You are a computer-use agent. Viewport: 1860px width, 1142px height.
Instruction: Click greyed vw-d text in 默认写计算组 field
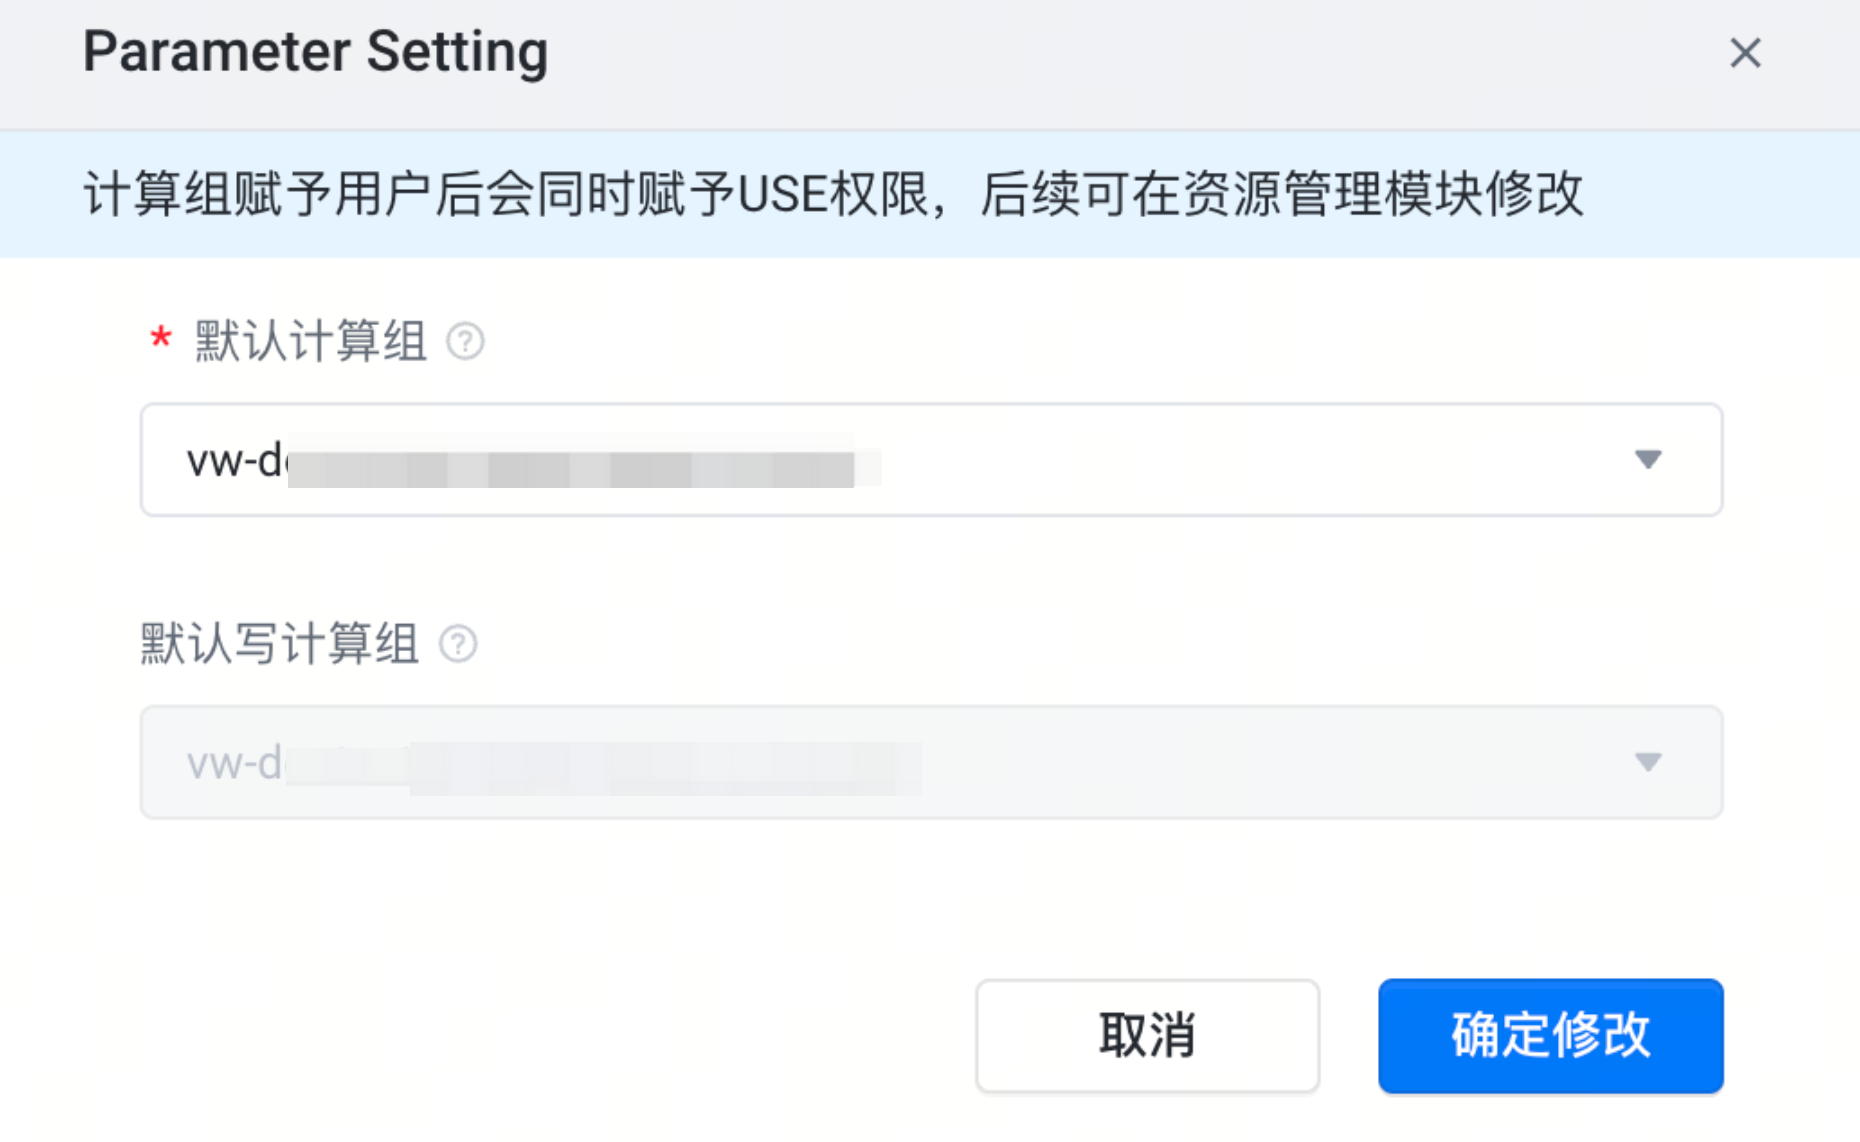tap(234, 764)
